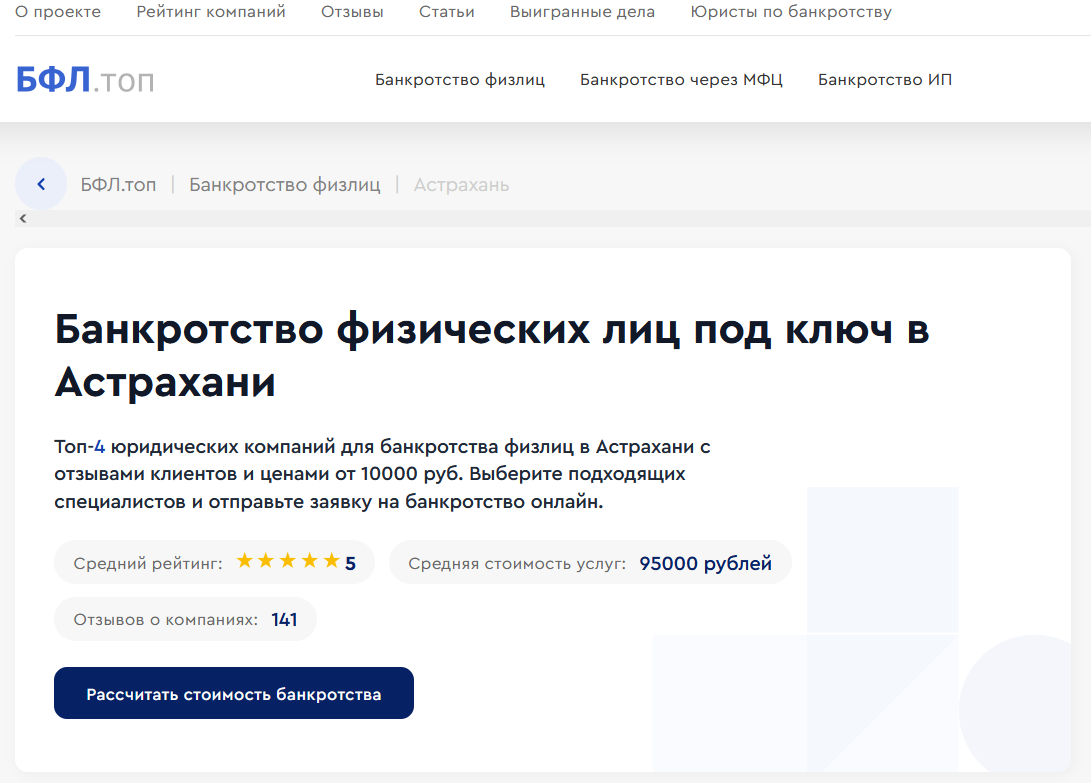Select Банкротство физлиц in main navigation
The width and height of the screenshot is (1091, 783).
pos(460,80)
